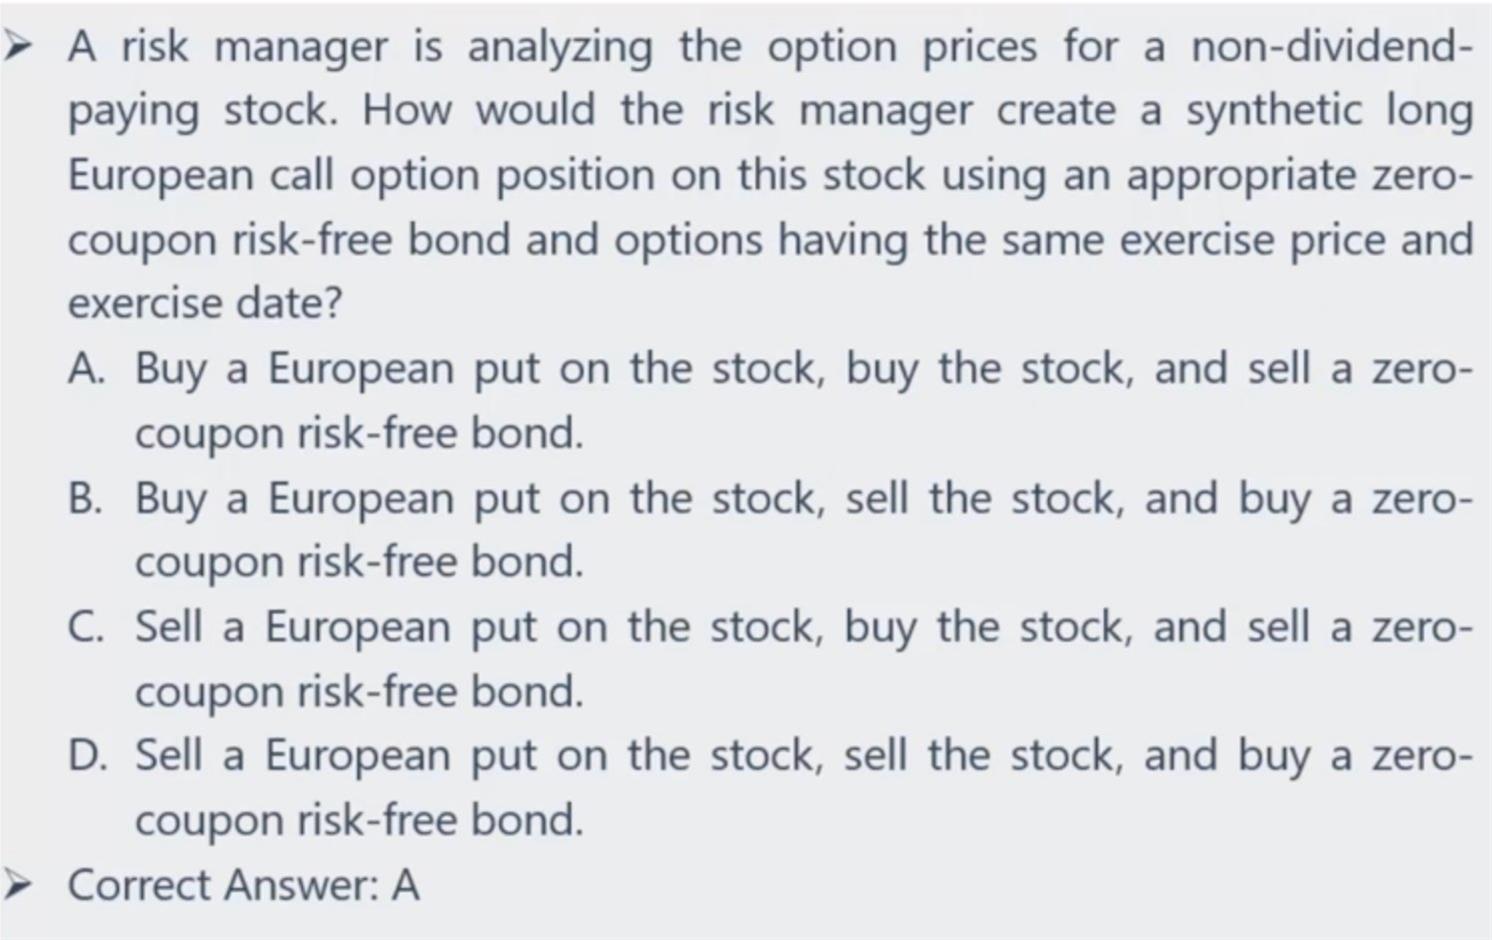This screenshot has width=1492, height=940.
Task: Click the first line of option A
Action: (x=804, y=370)
